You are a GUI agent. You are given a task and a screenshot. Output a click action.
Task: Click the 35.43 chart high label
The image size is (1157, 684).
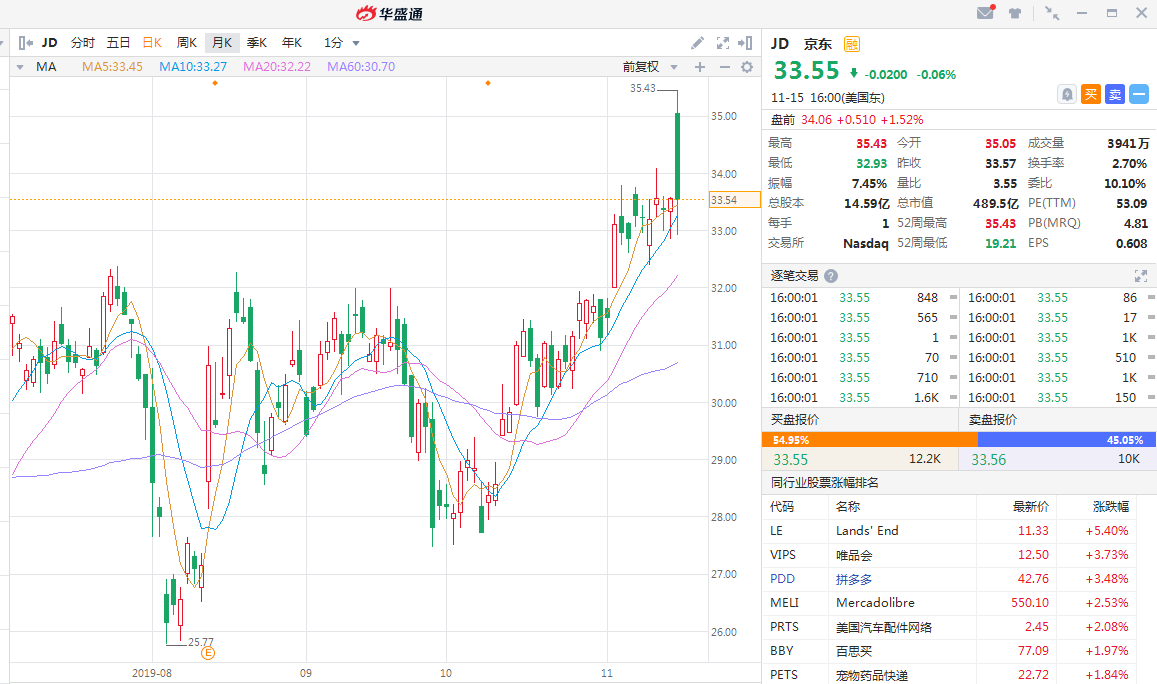click(643, 89)
